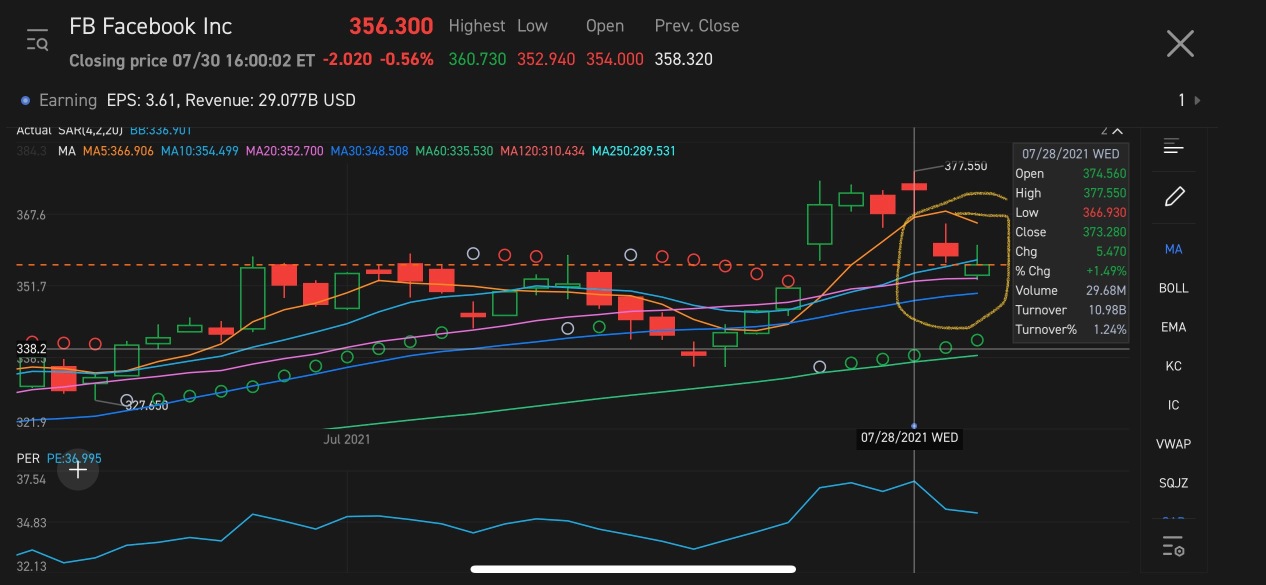This screenshot has width=1266, height=585.
Task: Click Chg 5.470 in the data panel
Action: (x=1070, y=252)
